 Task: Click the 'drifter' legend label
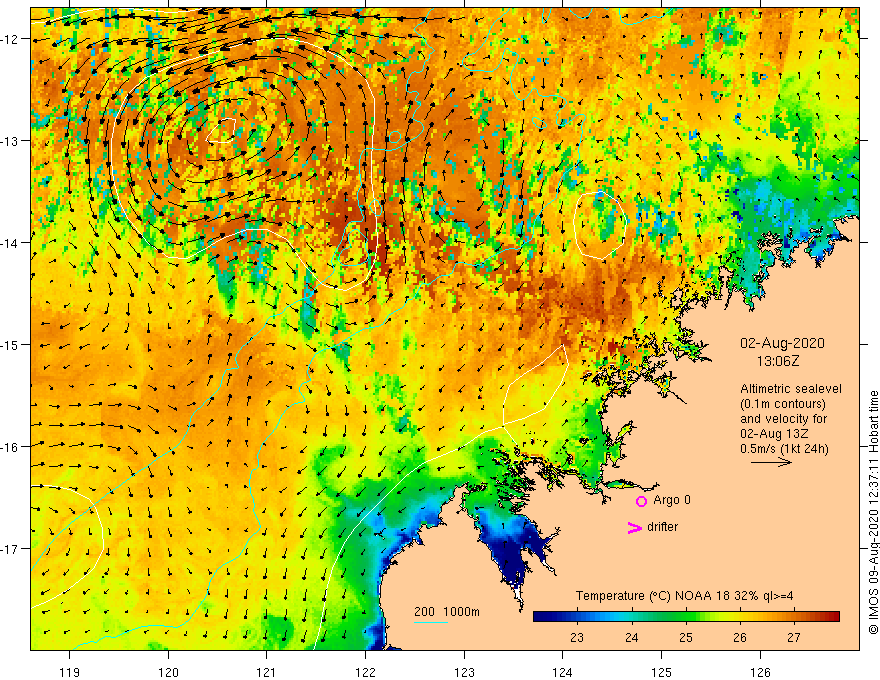(662, 527)
